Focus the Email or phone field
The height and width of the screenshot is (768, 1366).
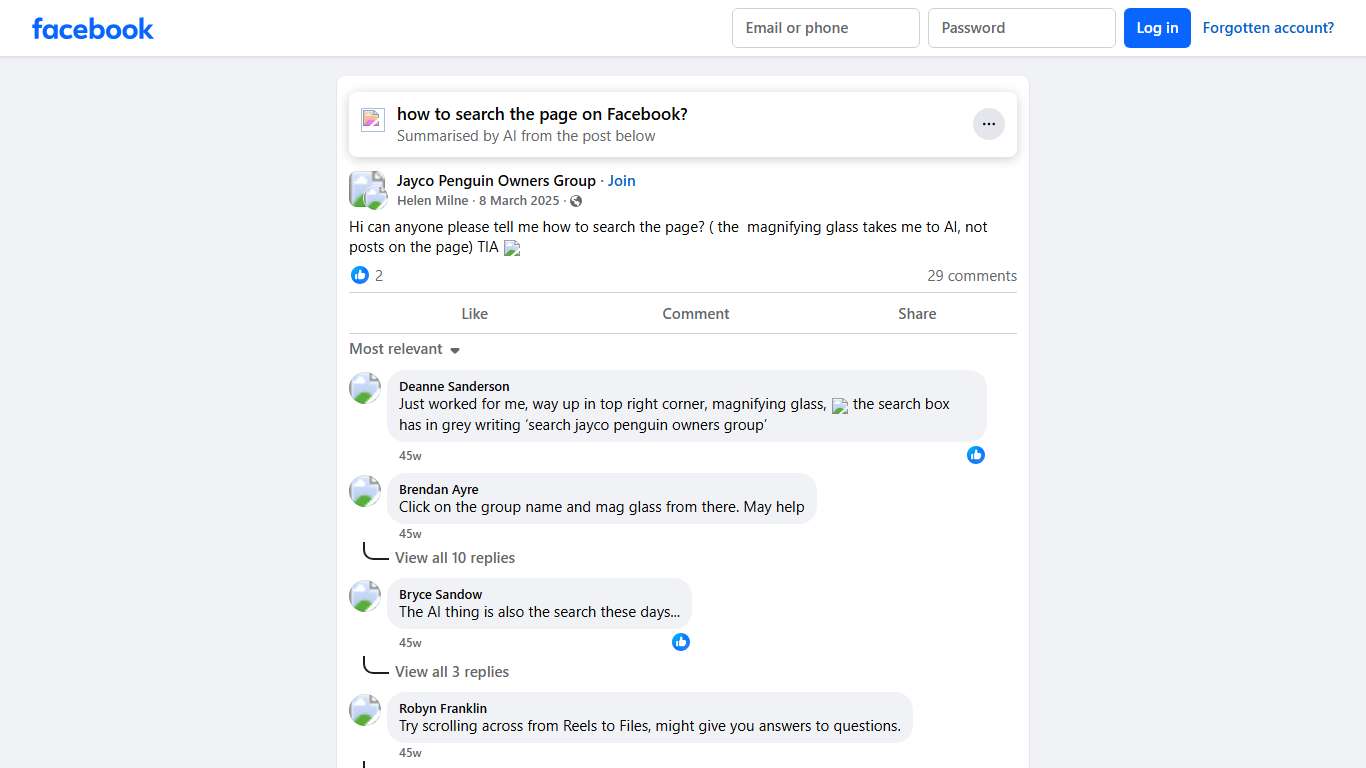(x=825, y=28)
